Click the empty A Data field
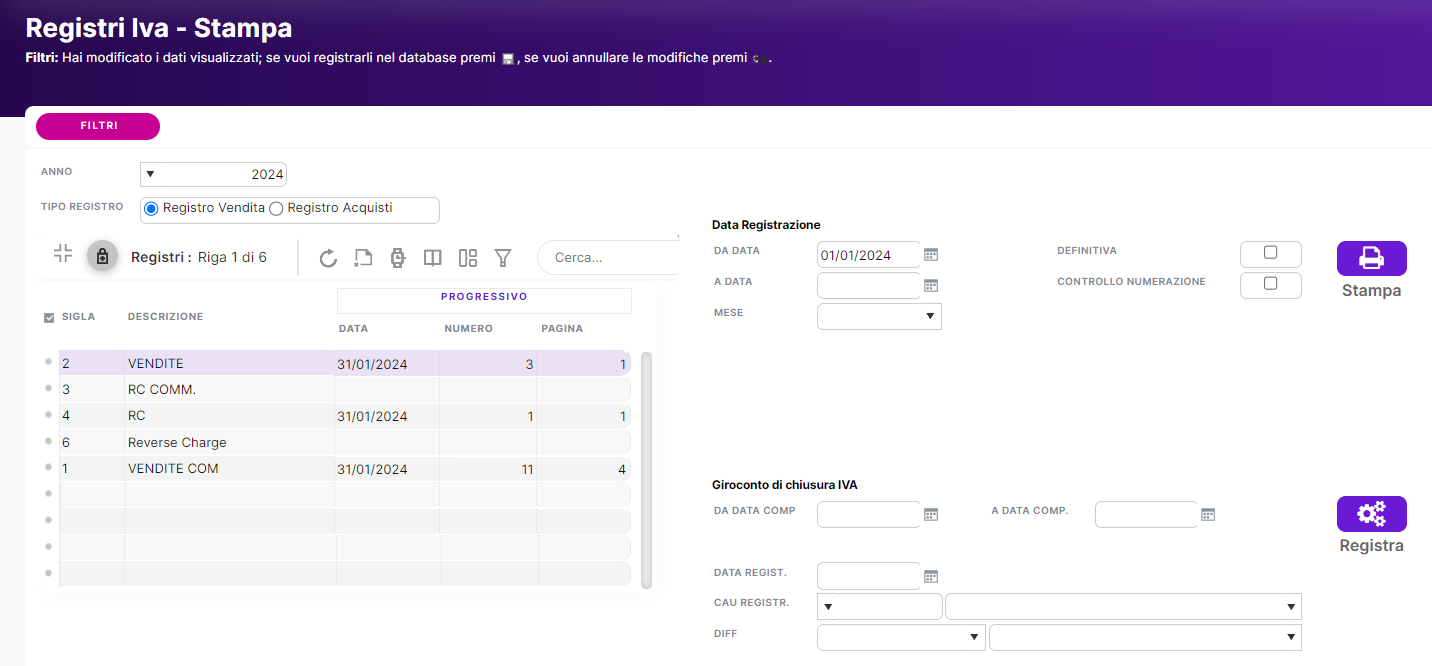The image size is (1432, 666). coord(868,286)
